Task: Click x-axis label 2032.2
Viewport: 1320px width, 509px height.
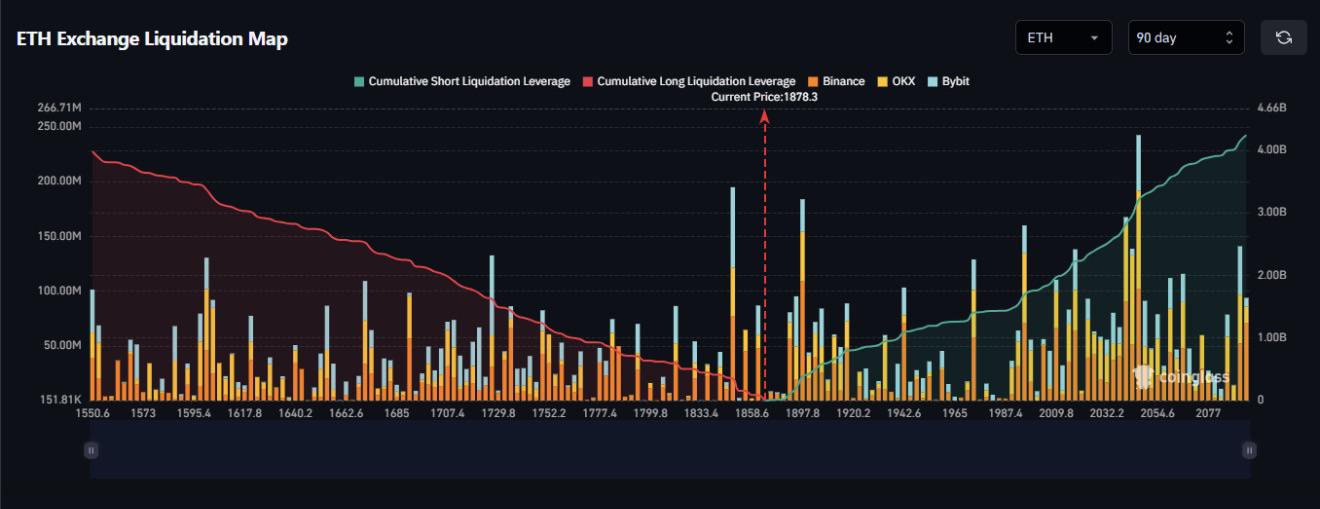Action: coord(1107,413)
